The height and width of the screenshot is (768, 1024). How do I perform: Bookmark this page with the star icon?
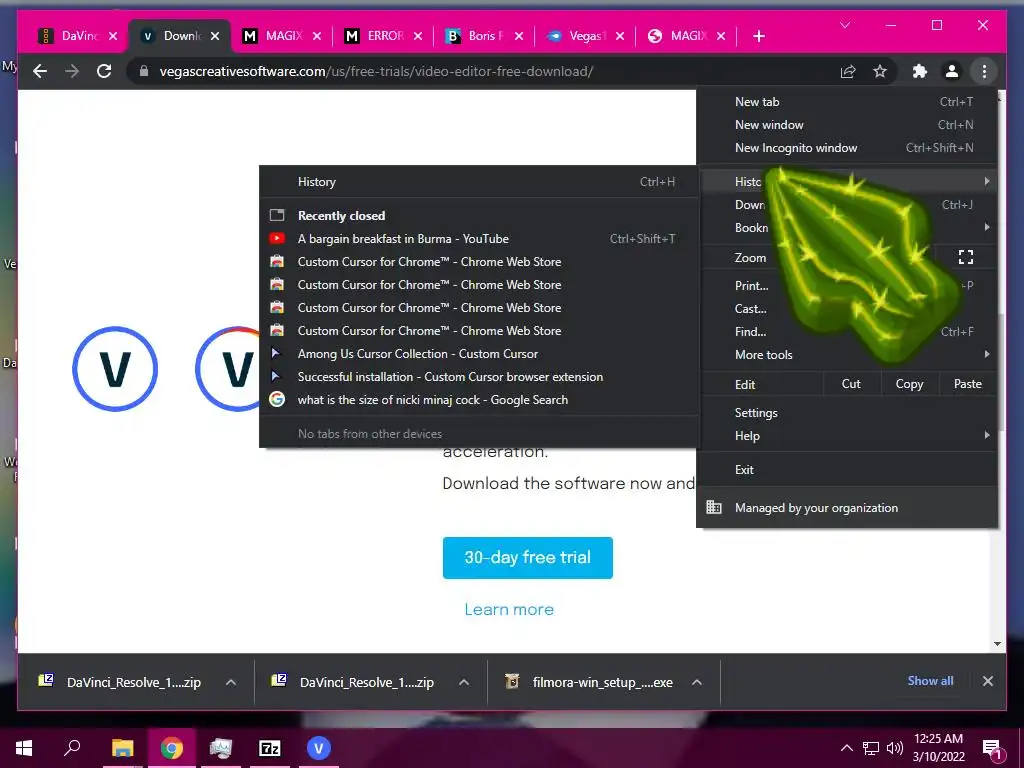click(880, 71)
